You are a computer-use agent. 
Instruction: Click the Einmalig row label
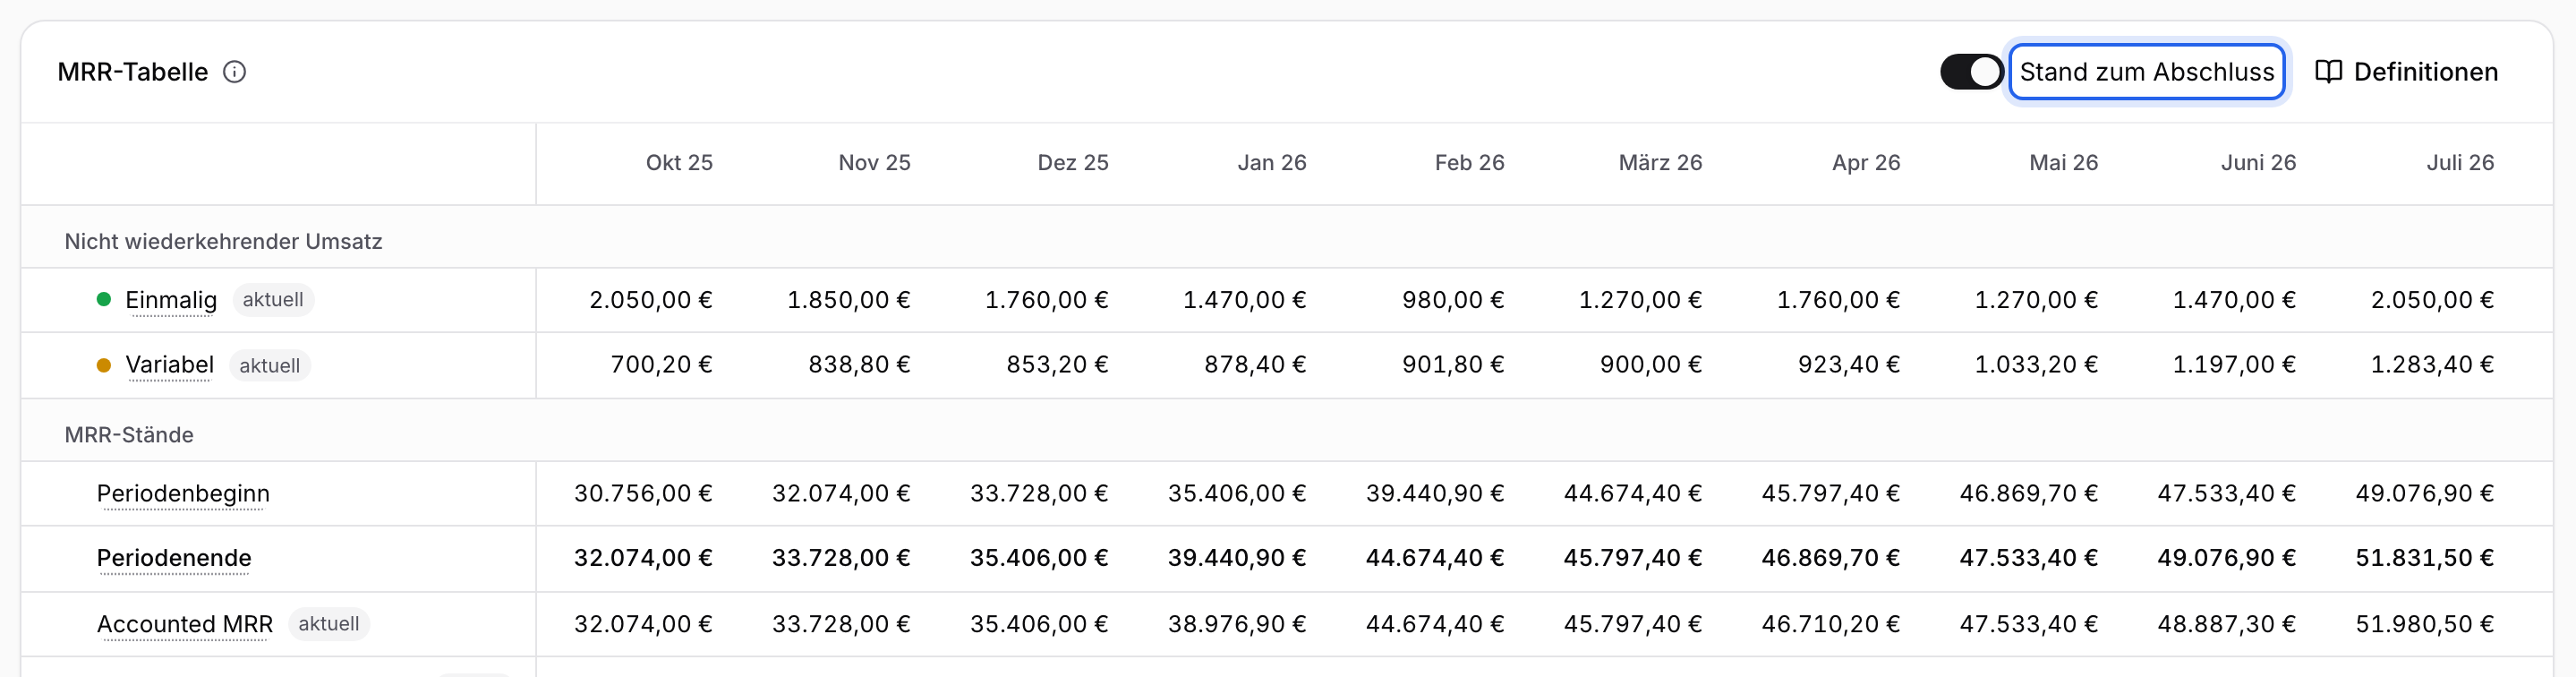[x=171, y=300]
